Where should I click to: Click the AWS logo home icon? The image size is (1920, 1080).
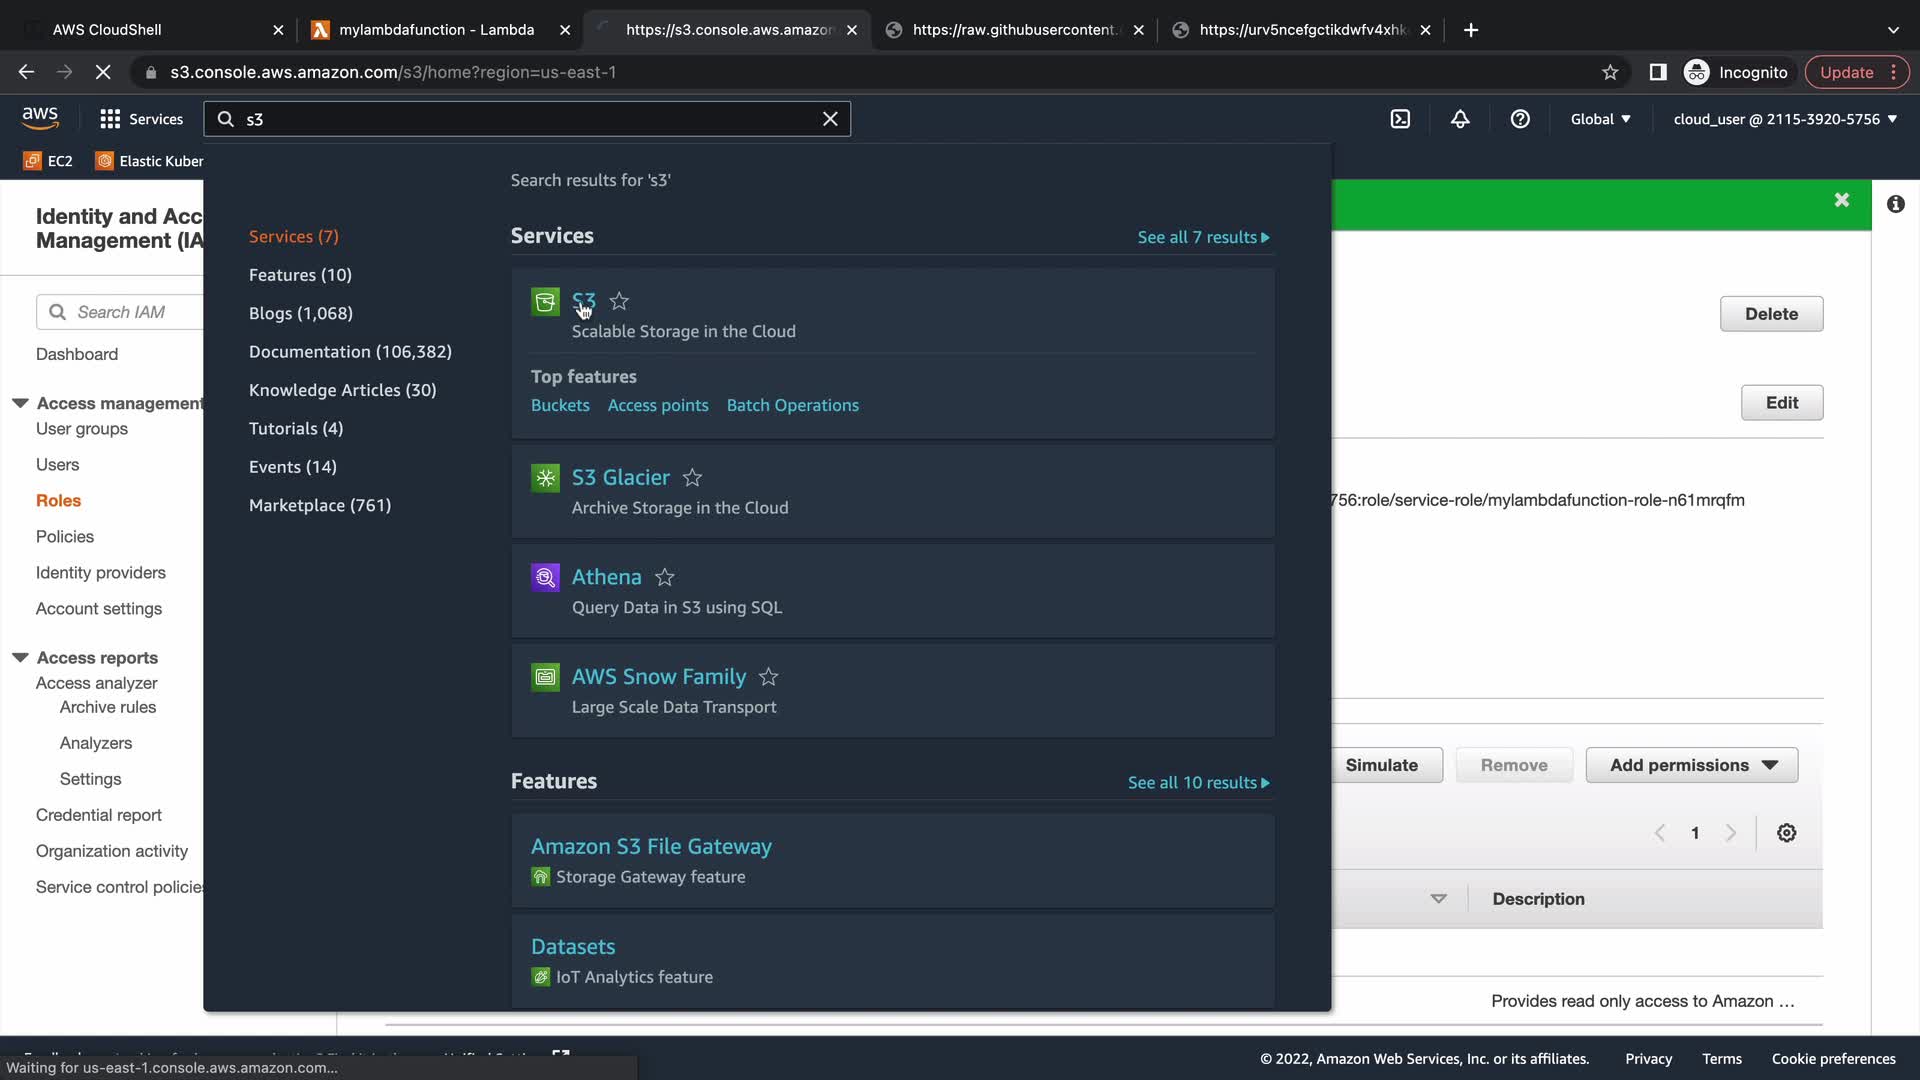(x=40, y=117)
